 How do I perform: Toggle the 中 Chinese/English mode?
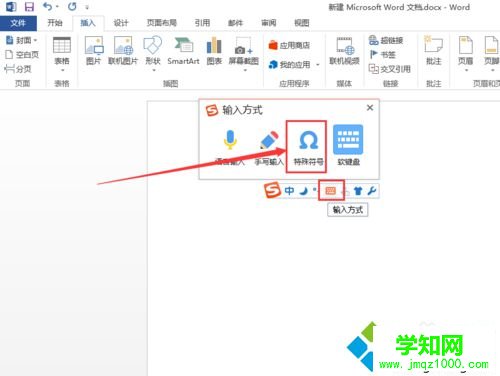click(x=289, y=191)
